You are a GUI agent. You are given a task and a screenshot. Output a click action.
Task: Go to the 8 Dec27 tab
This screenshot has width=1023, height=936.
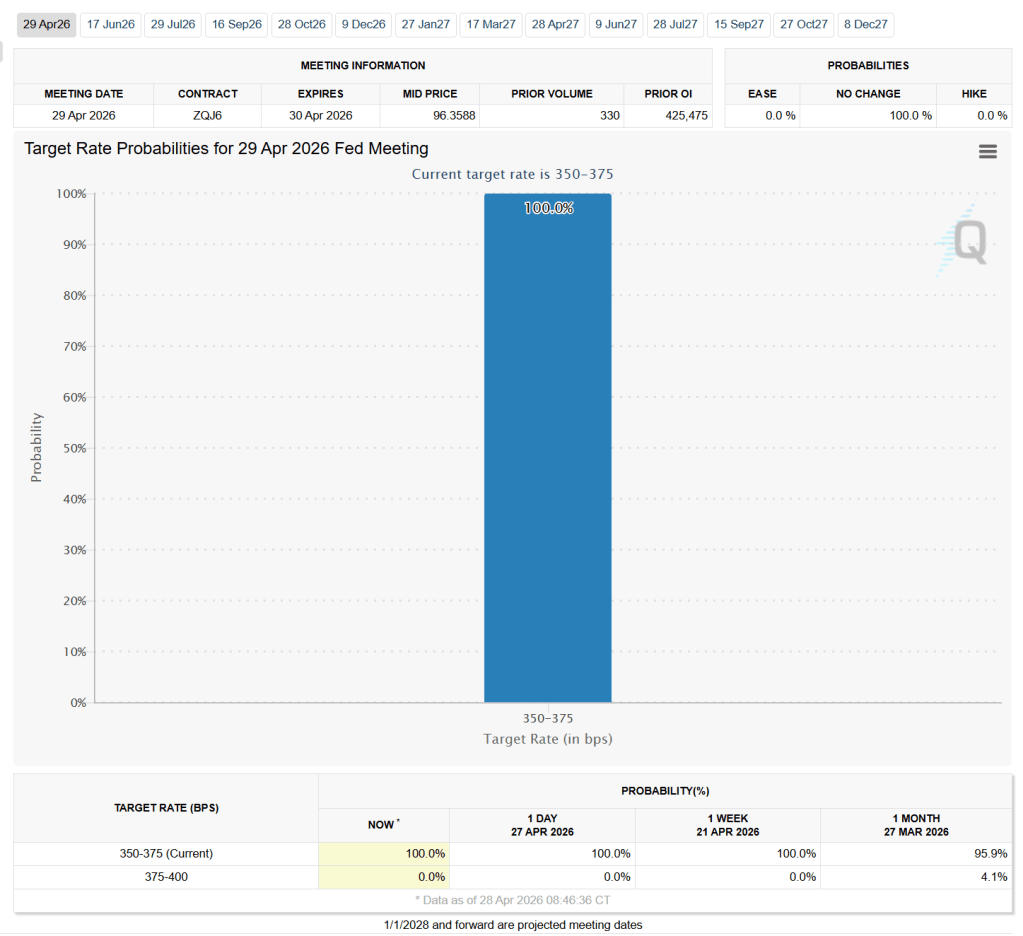coord(866,24)
